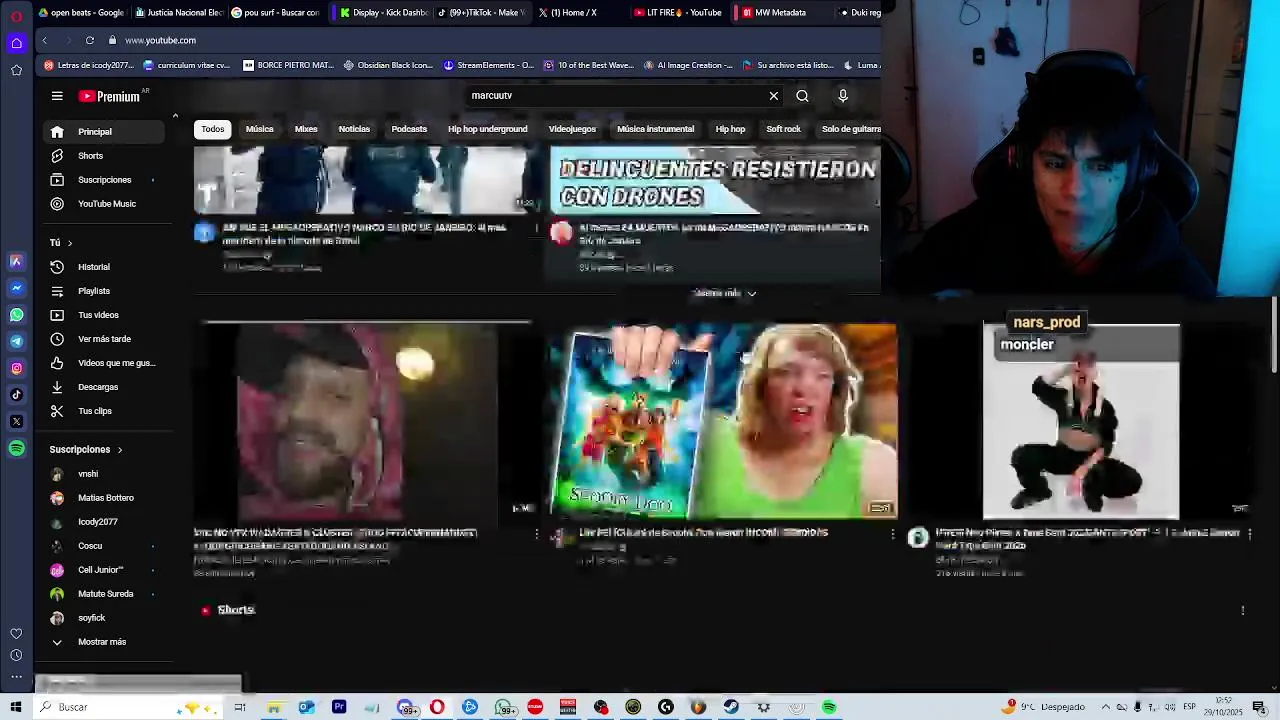Select the Noticias filter chip
The image size is (1280, 720).
pyautogui.click(x=354, y=129)
